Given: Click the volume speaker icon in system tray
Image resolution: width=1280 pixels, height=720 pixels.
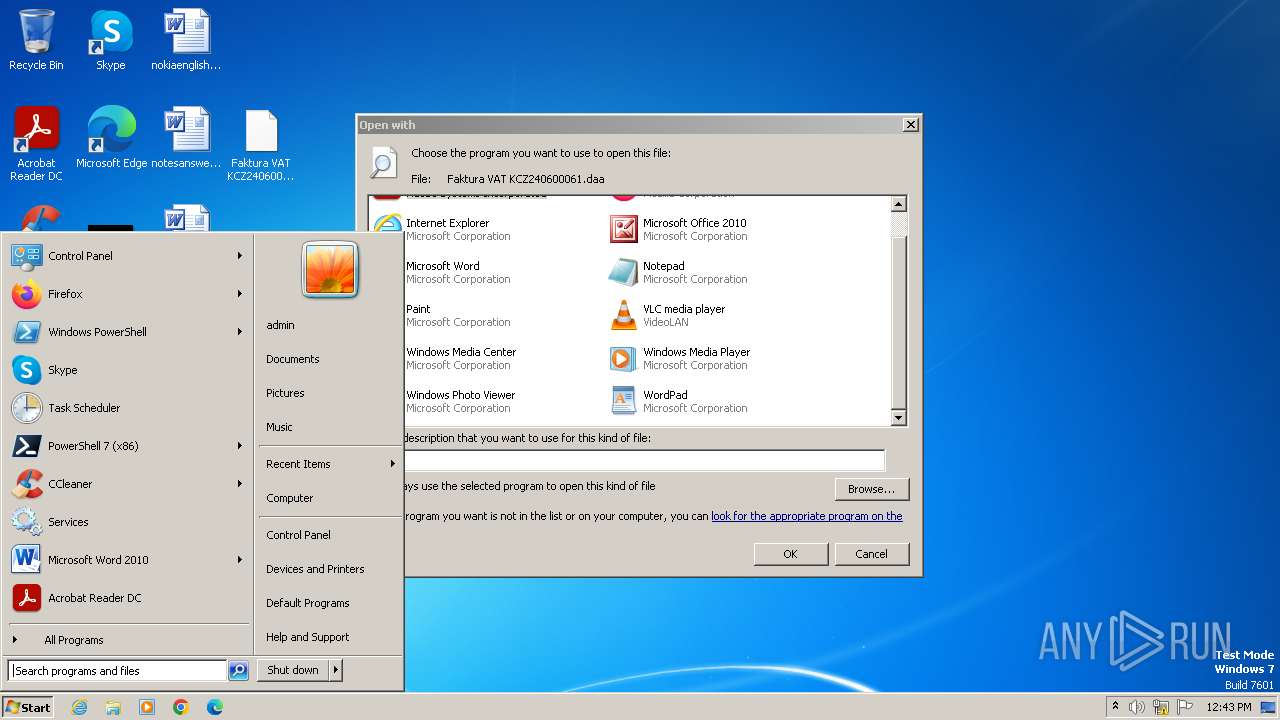Looking at the screenshot, I should pos(1137,707).
